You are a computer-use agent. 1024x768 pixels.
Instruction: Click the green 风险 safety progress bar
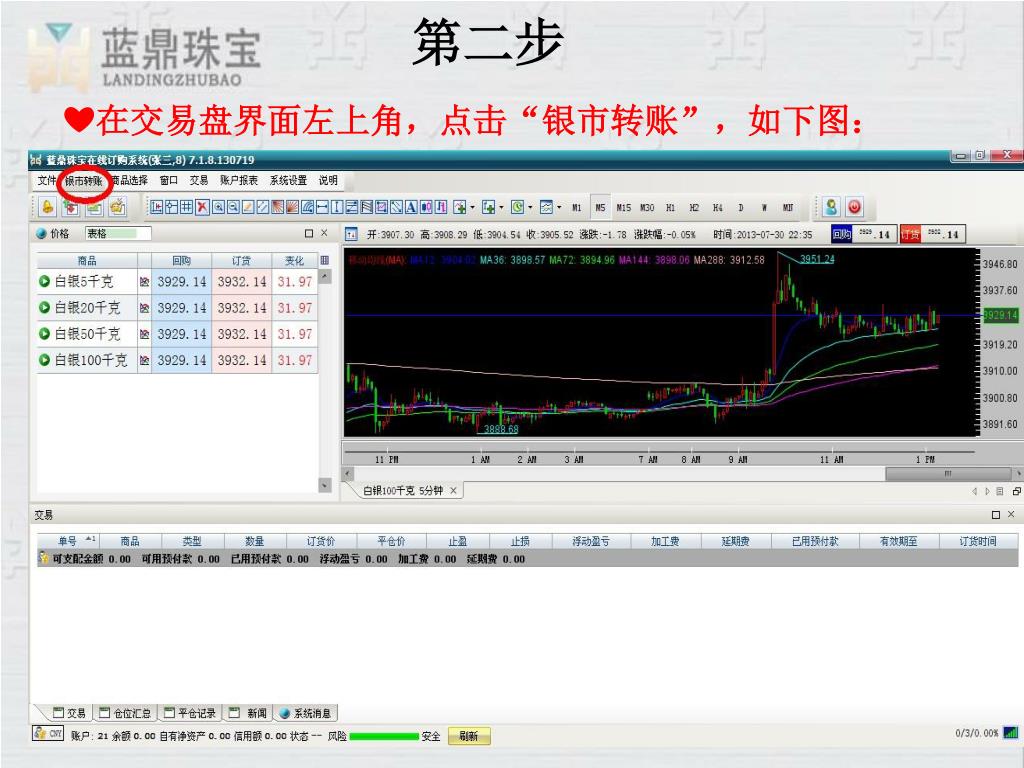(x=384, y=736)
